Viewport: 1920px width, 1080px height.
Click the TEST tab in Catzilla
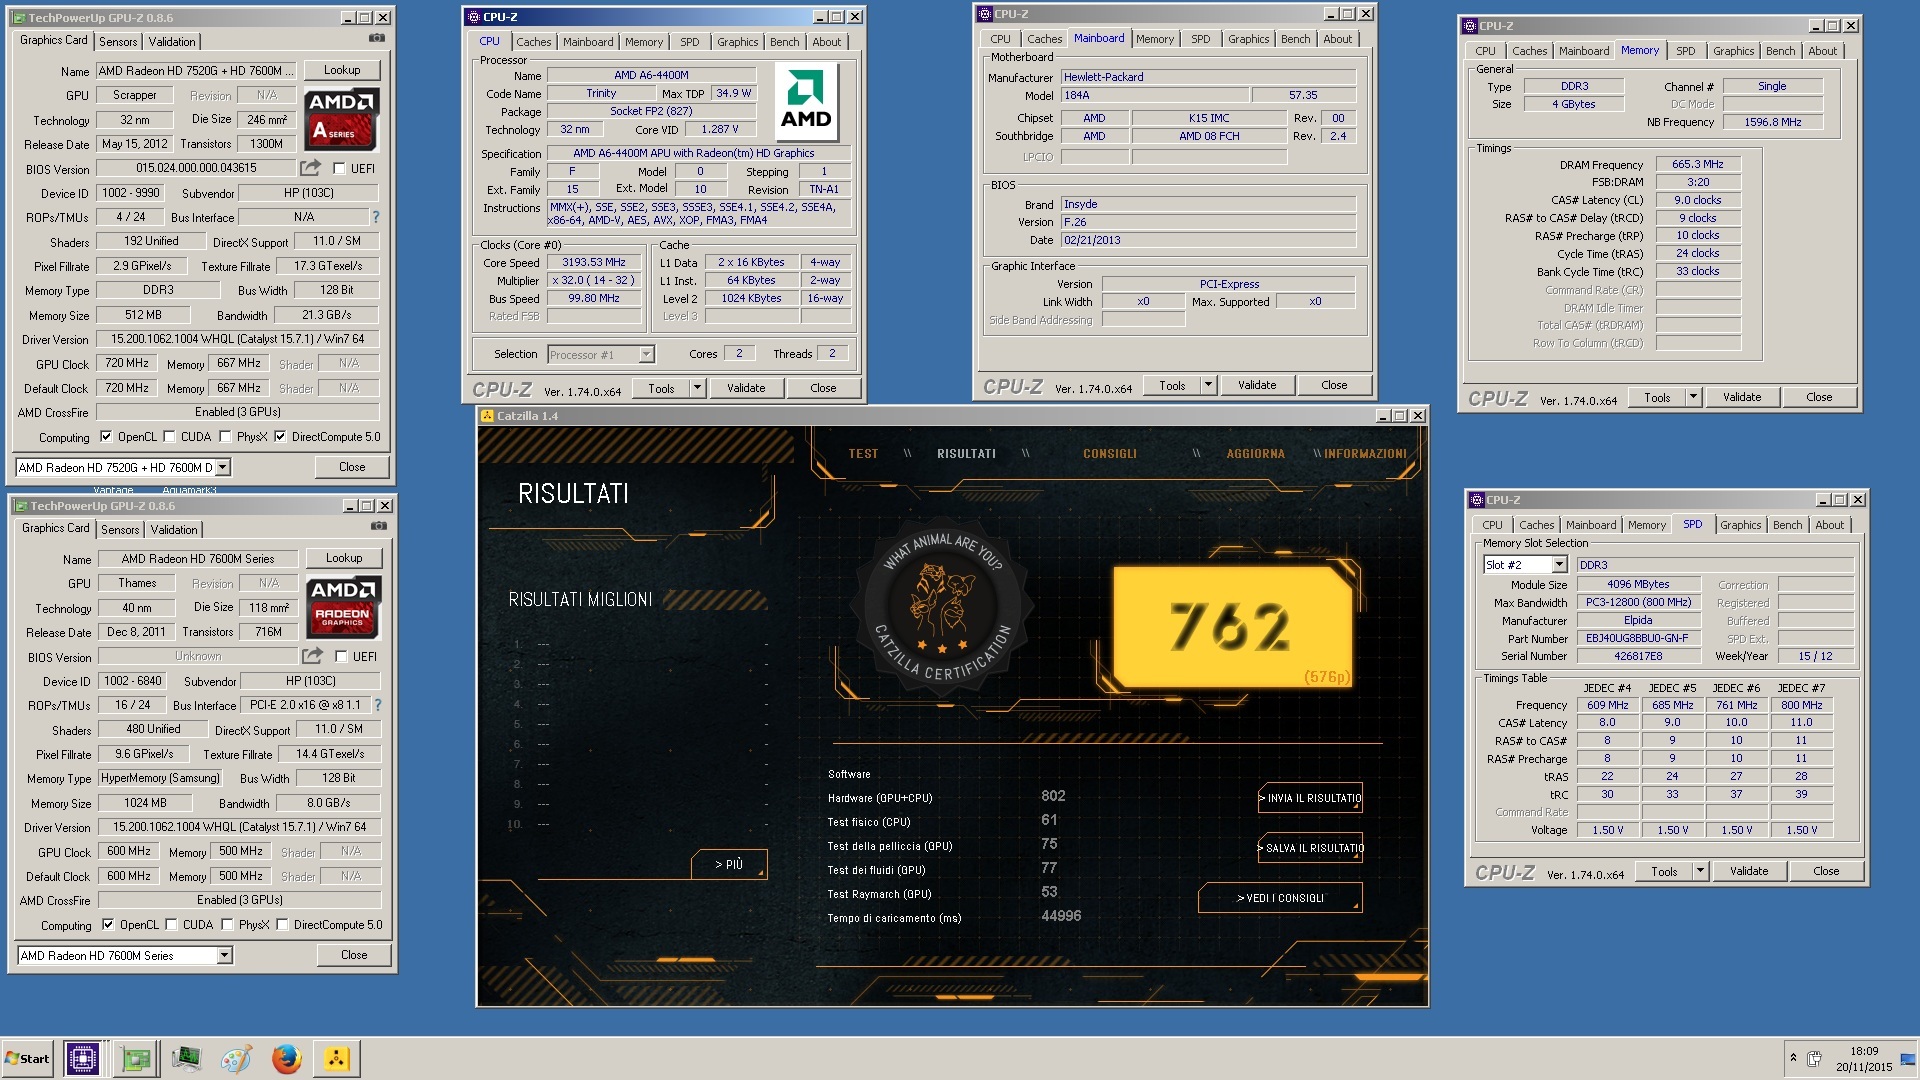pyautogui.click(x=863, y=453)
